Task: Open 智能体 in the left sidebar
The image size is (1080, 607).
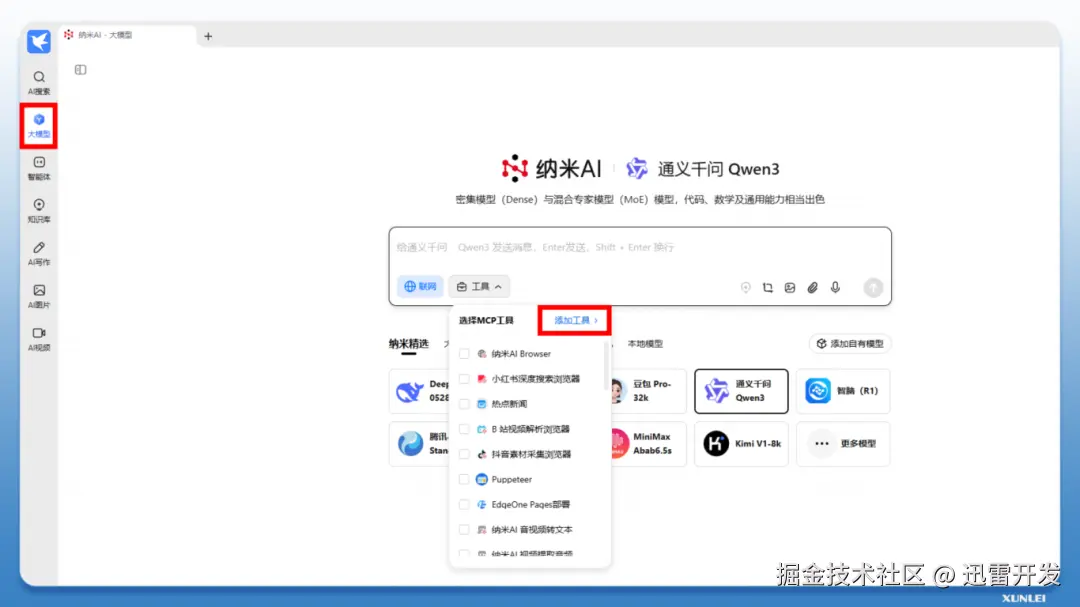Action: (39, 168)
